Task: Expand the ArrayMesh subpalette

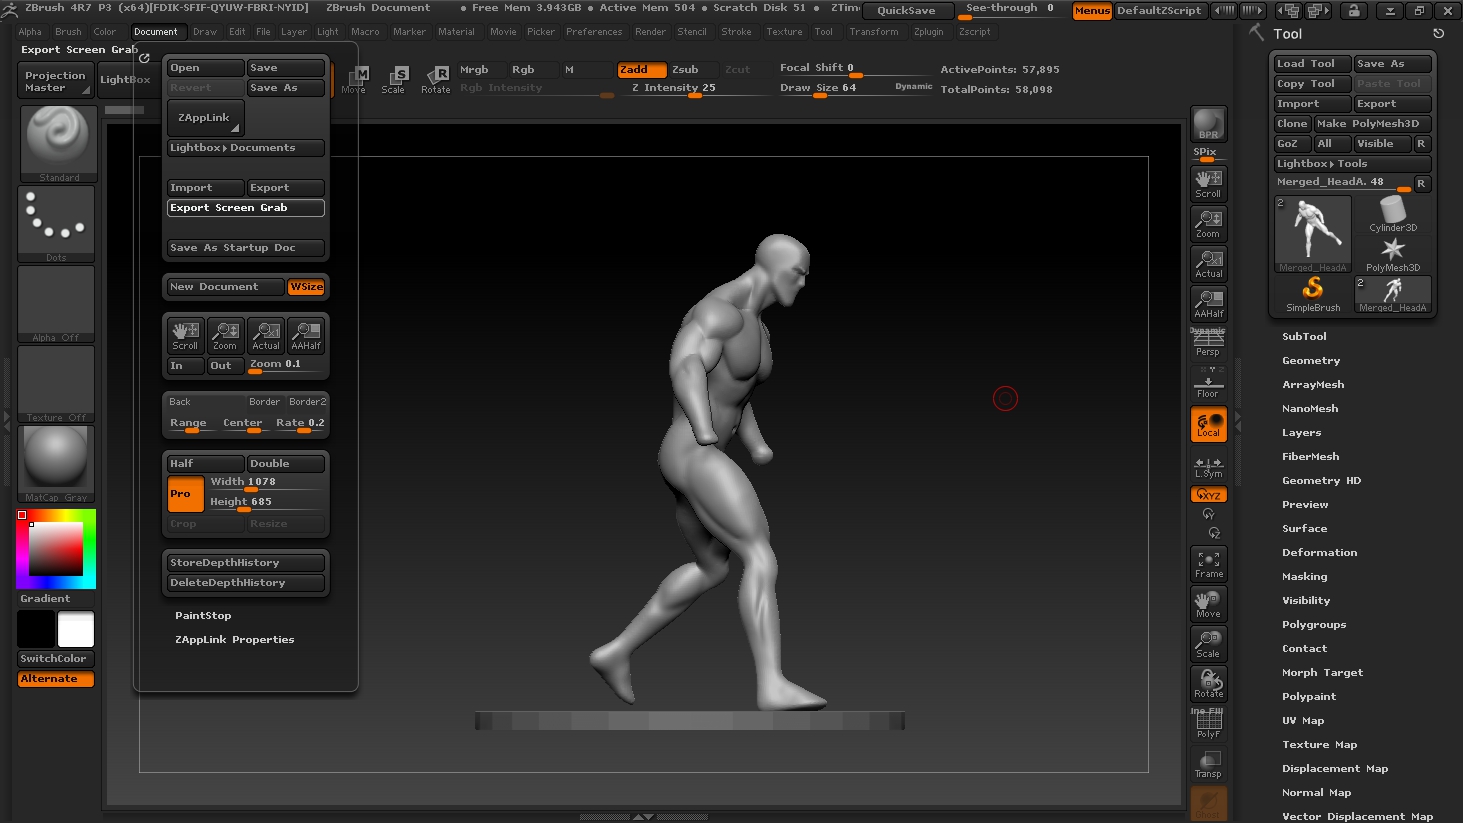Action: pos(1313,385)
